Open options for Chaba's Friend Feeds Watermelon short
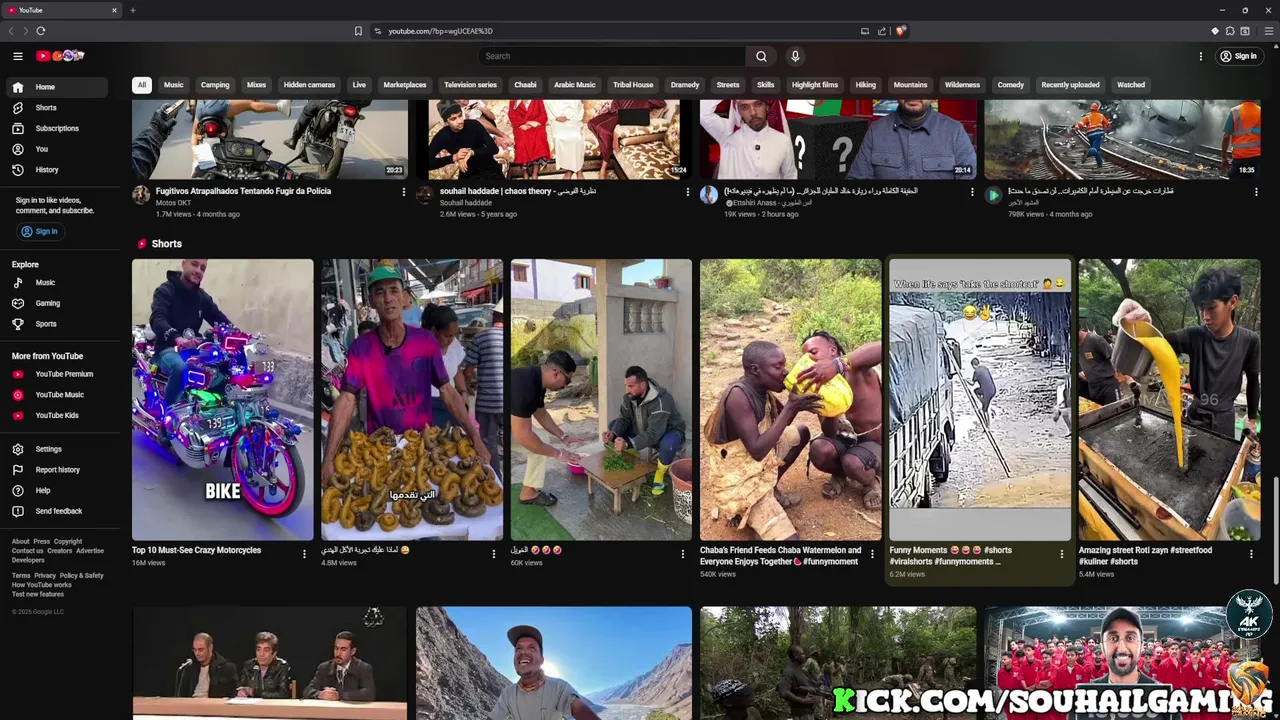Viewport: 1280px width, 720px height. point(872,553)
